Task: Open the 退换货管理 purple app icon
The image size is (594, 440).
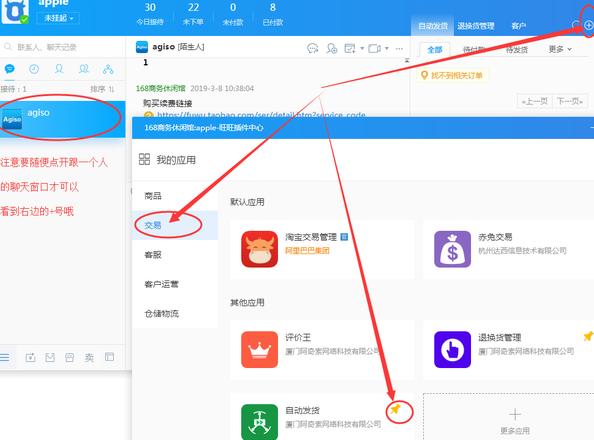Action: (x=452, y=349)
